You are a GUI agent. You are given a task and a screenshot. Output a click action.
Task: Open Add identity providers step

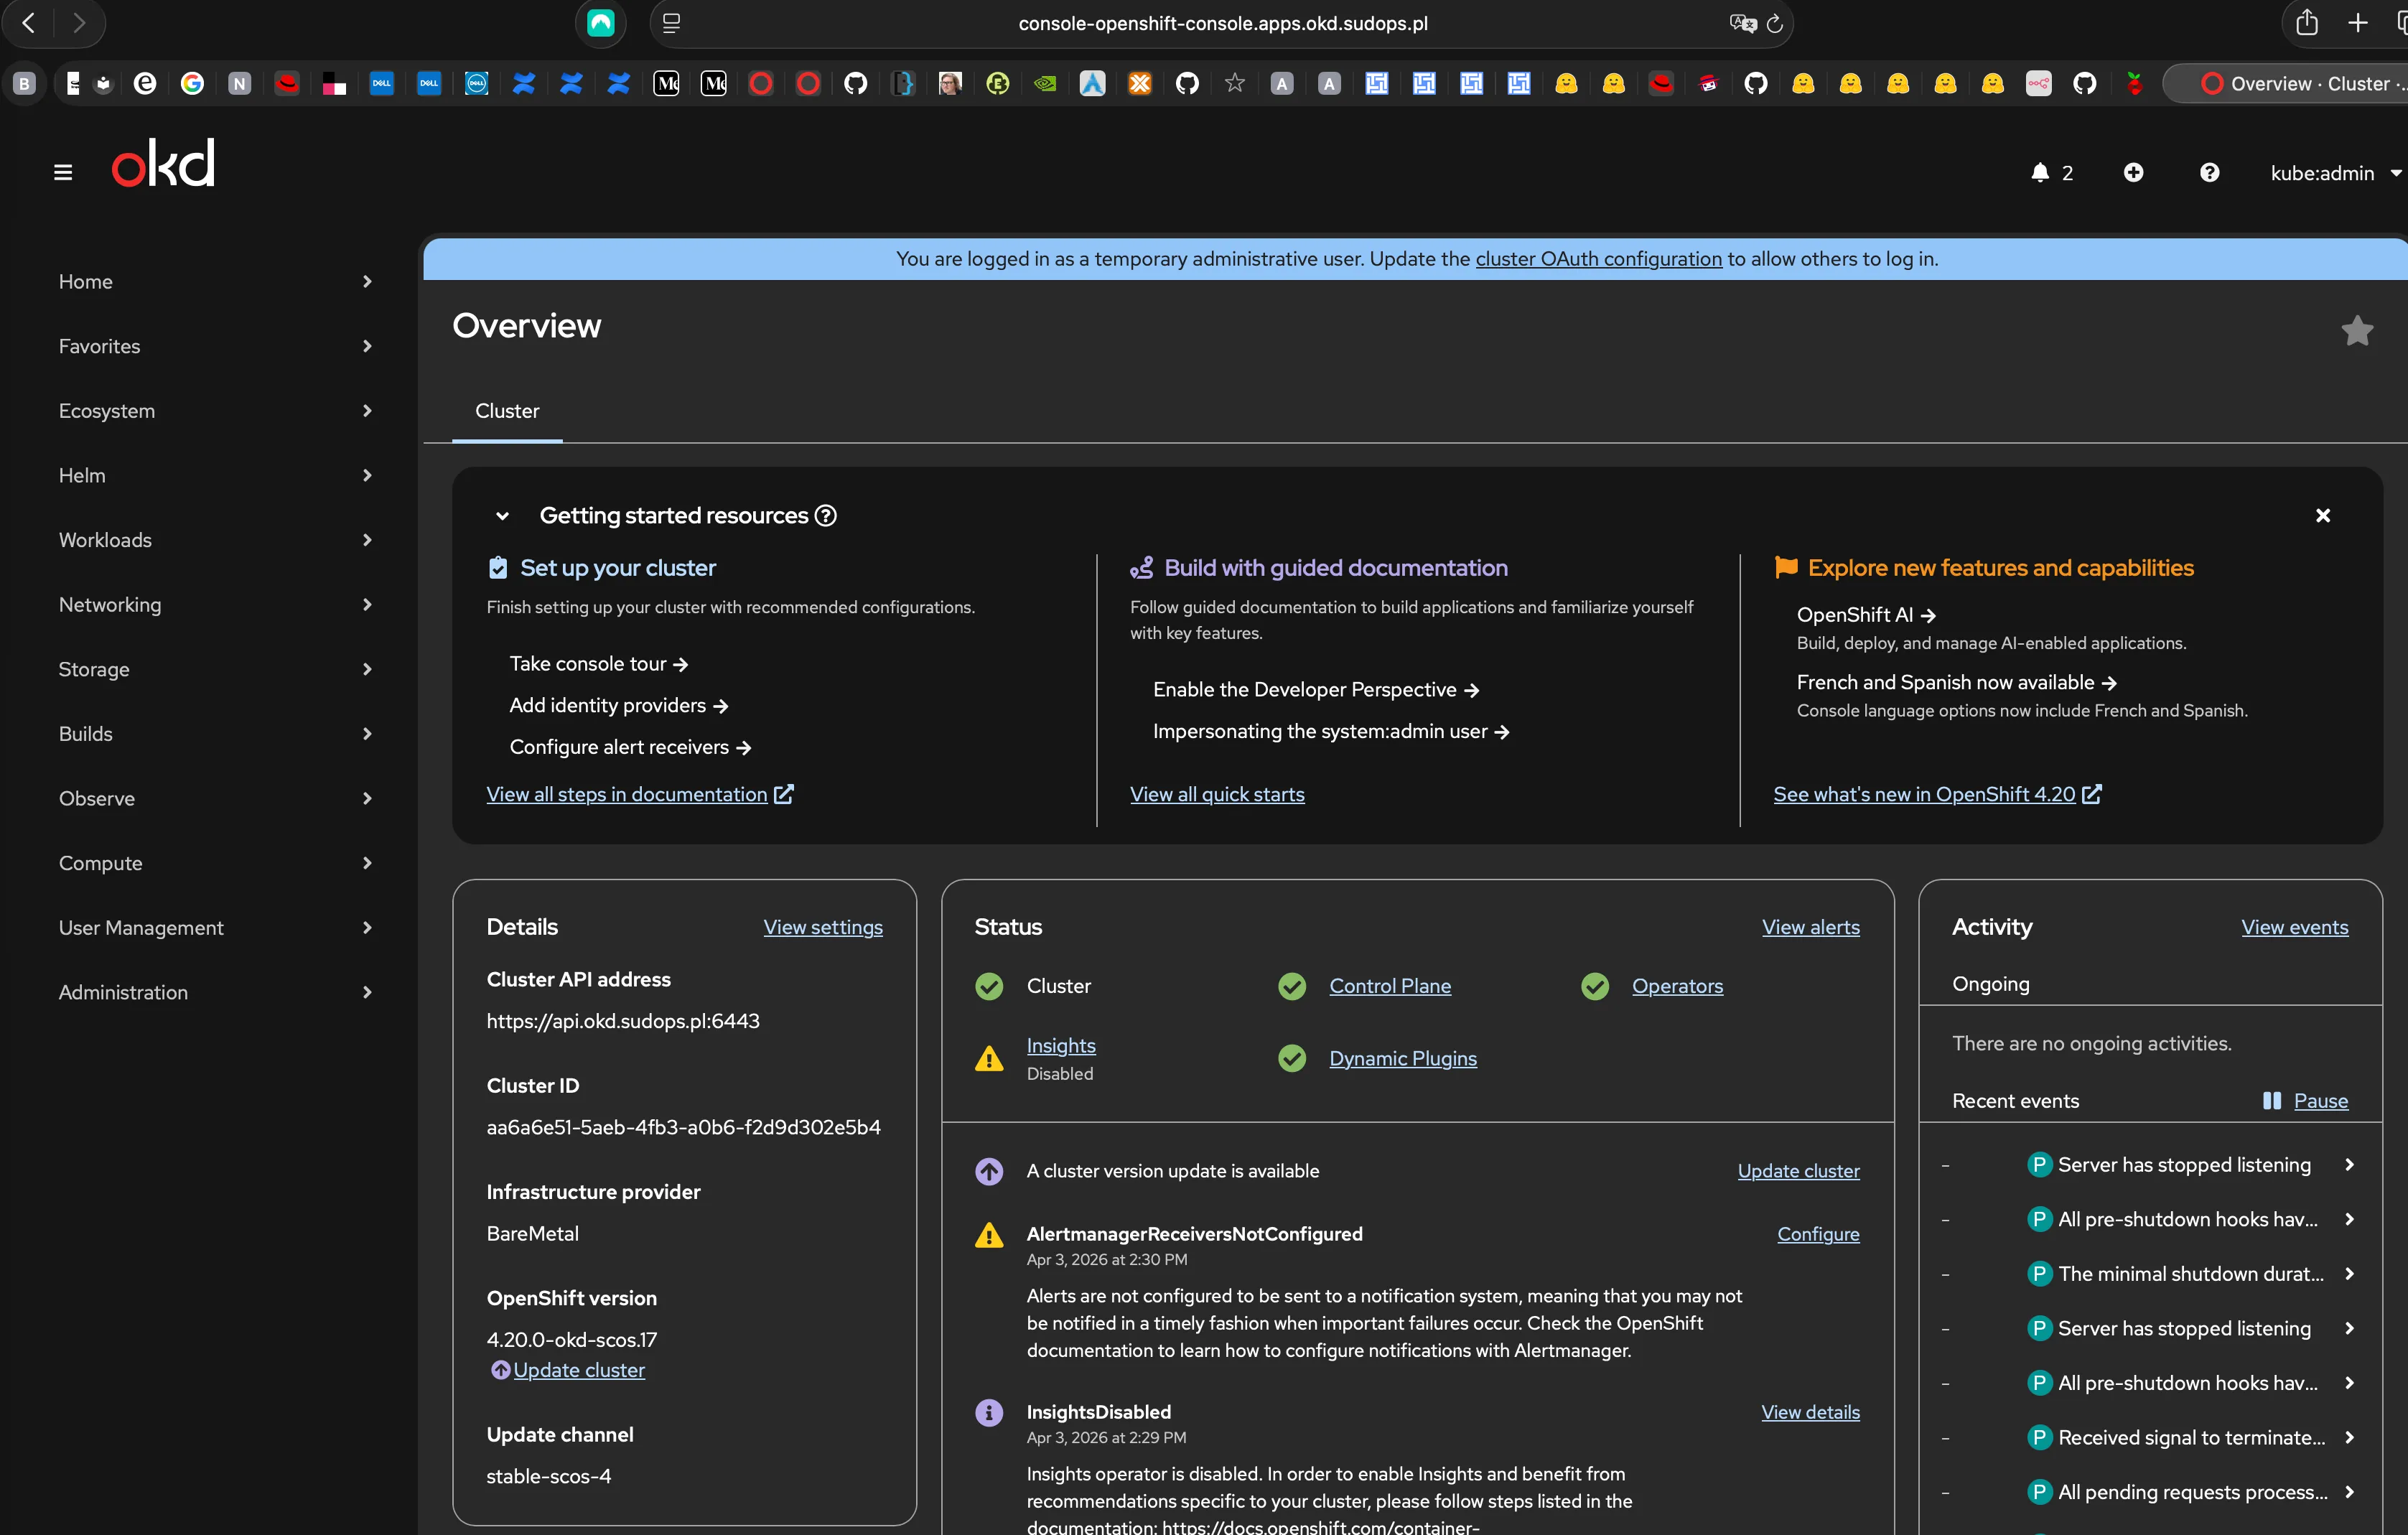pos(618,706)
